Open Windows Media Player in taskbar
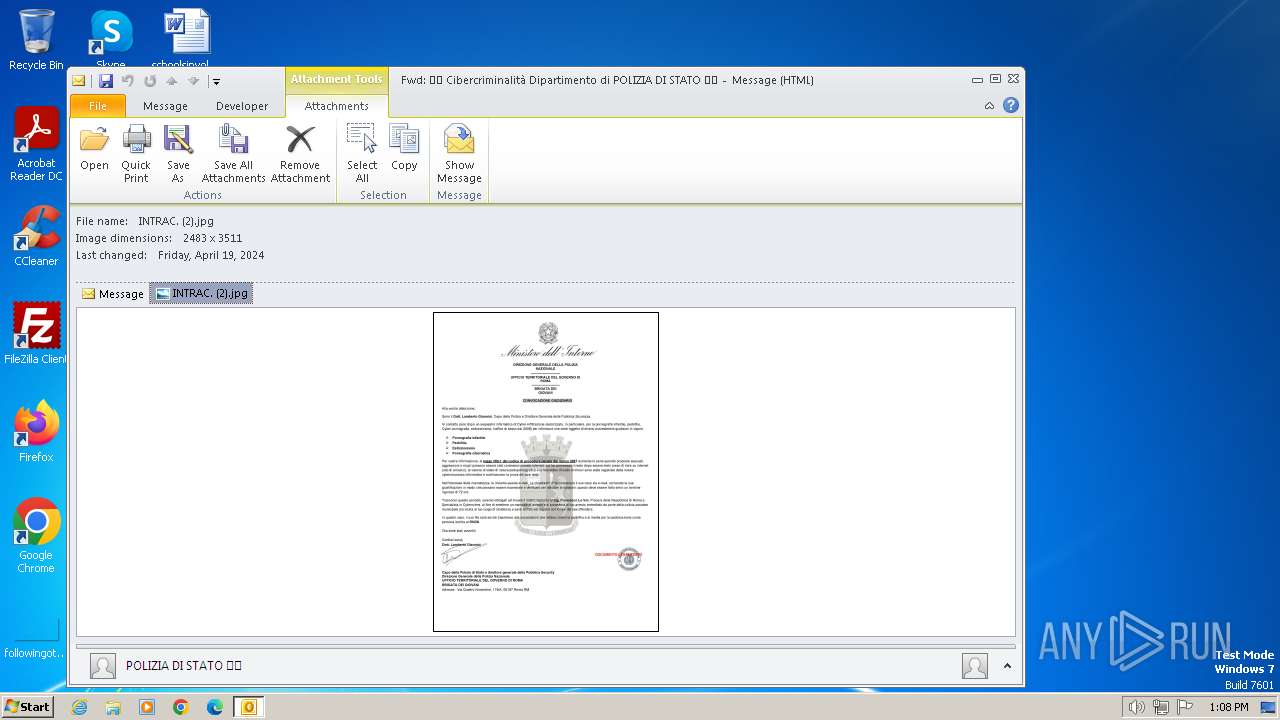 click(147, 707)
